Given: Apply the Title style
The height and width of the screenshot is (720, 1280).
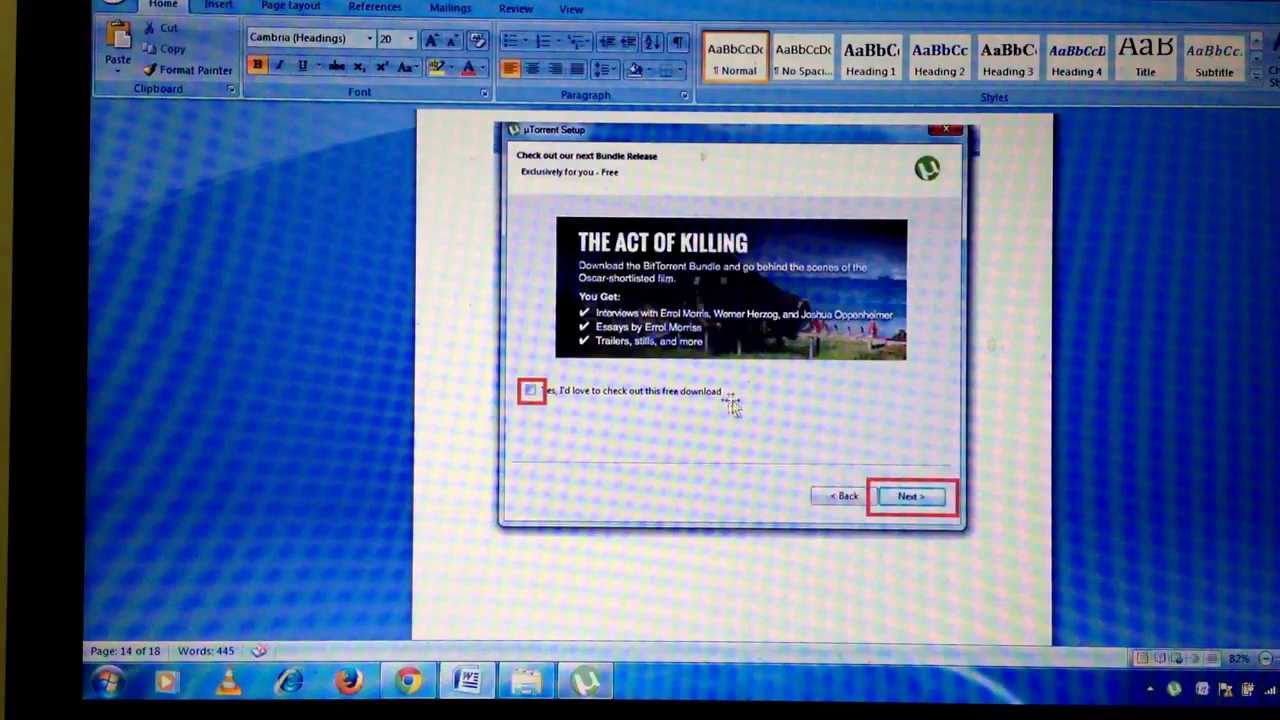Looking at the screenshot, I should pos(1145,59).
